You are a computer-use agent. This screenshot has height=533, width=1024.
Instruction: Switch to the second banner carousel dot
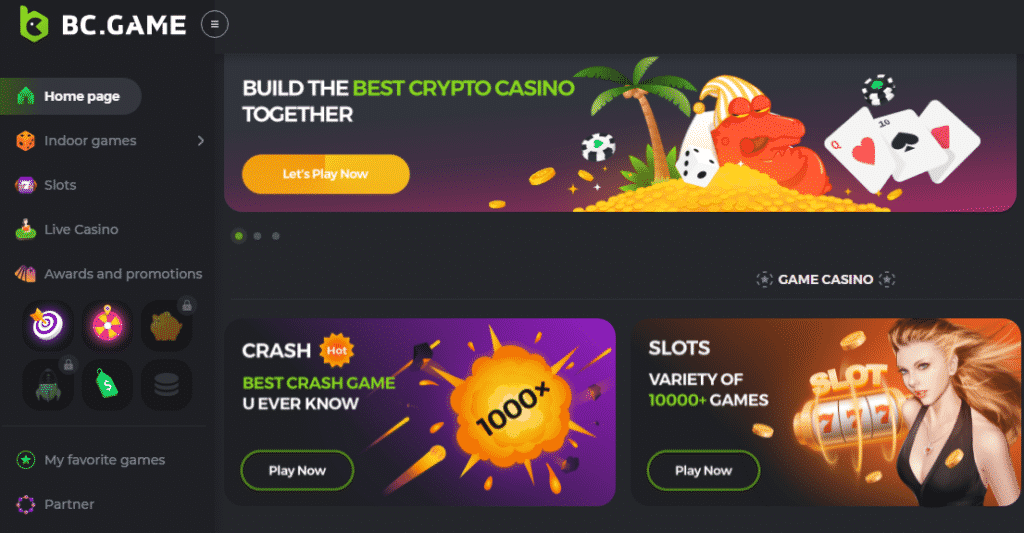[x=257, y=236]
